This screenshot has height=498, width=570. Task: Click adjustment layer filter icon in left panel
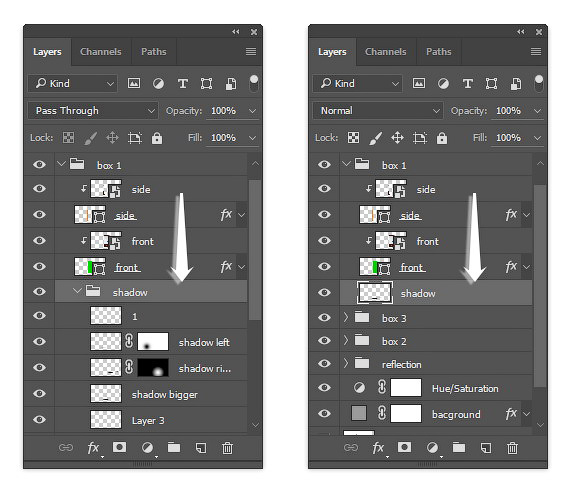(158, 84)
